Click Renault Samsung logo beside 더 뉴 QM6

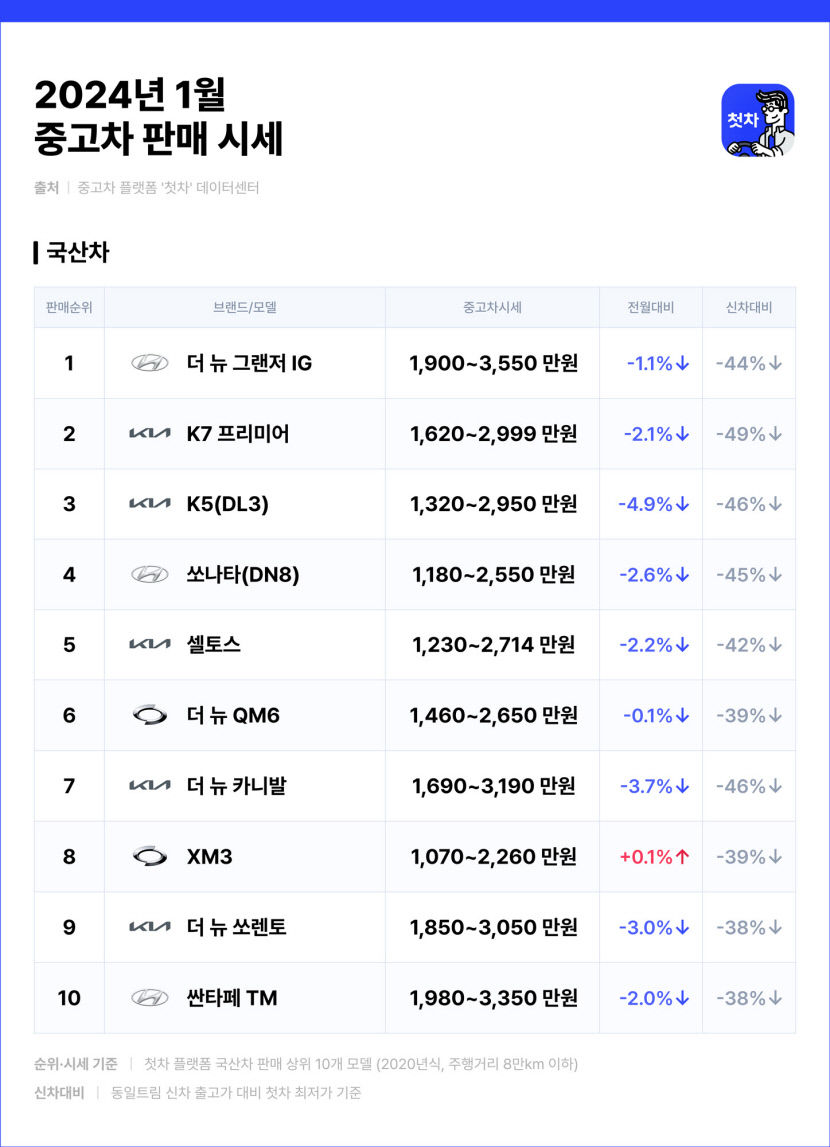(x=150, y=715)
